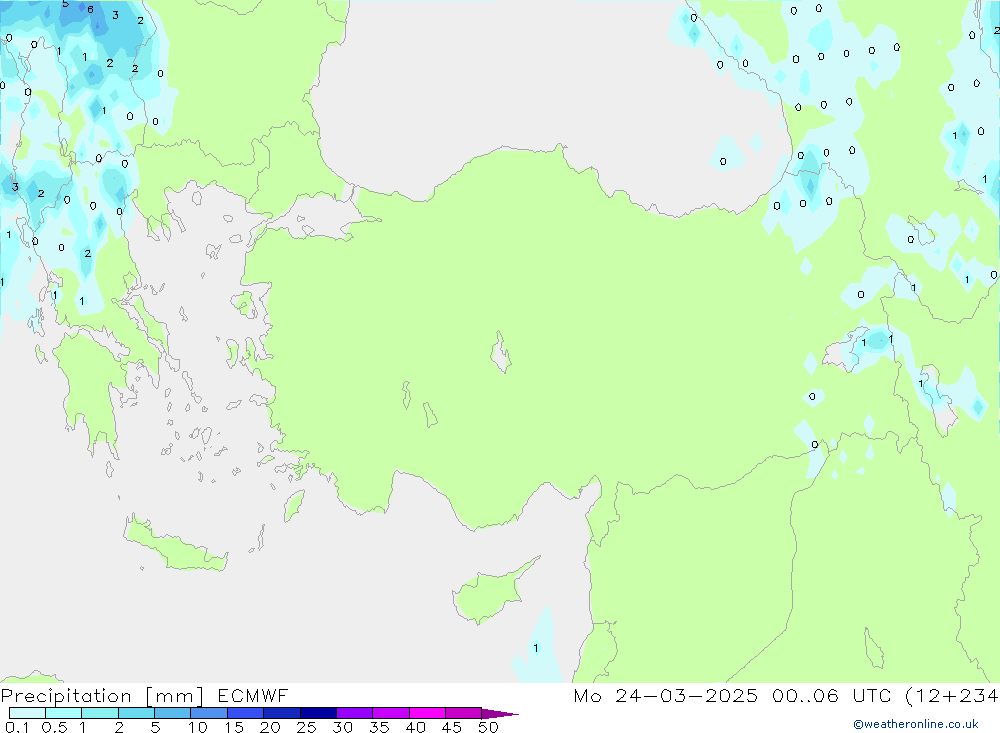This screenshot has height=733, width=1000.
Task: Pick the 15–20 mm royal blue swatch
Action: point(246,713)
